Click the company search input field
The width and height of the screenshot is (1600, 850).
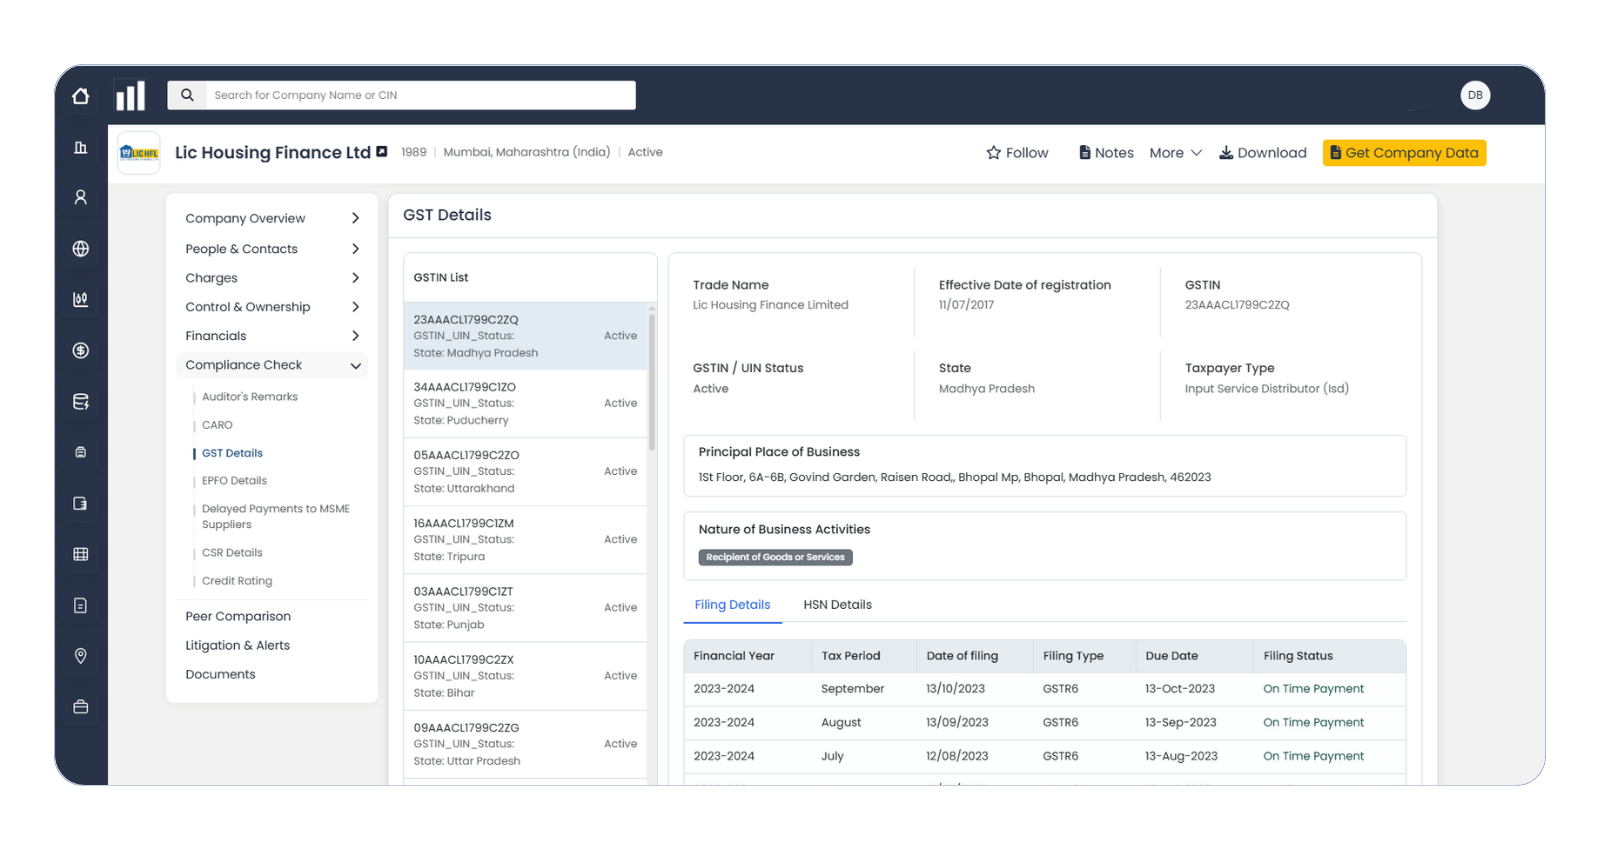coord(420,95)
